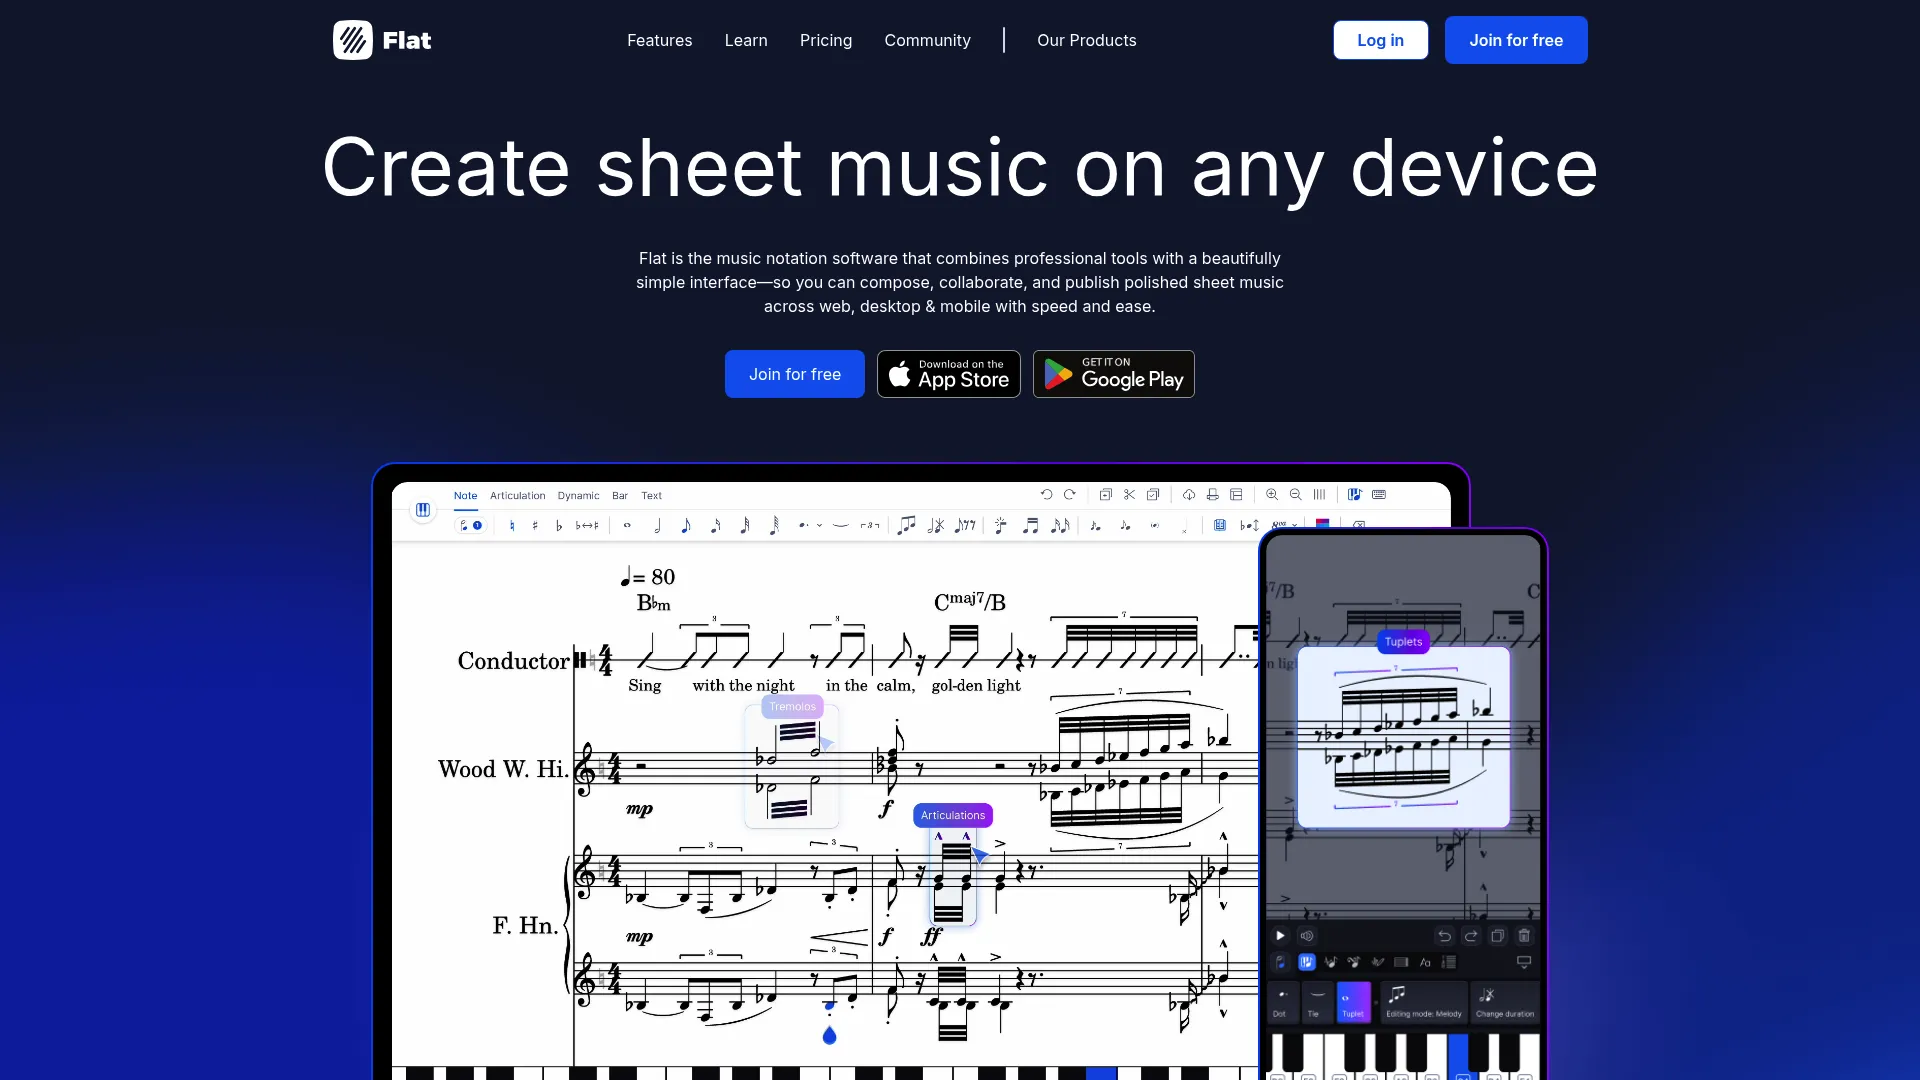The height and width of the screenshot is (1080, 1920).
Task: Toggle the voice selector pill with blue dot
Action: point(471,525)
